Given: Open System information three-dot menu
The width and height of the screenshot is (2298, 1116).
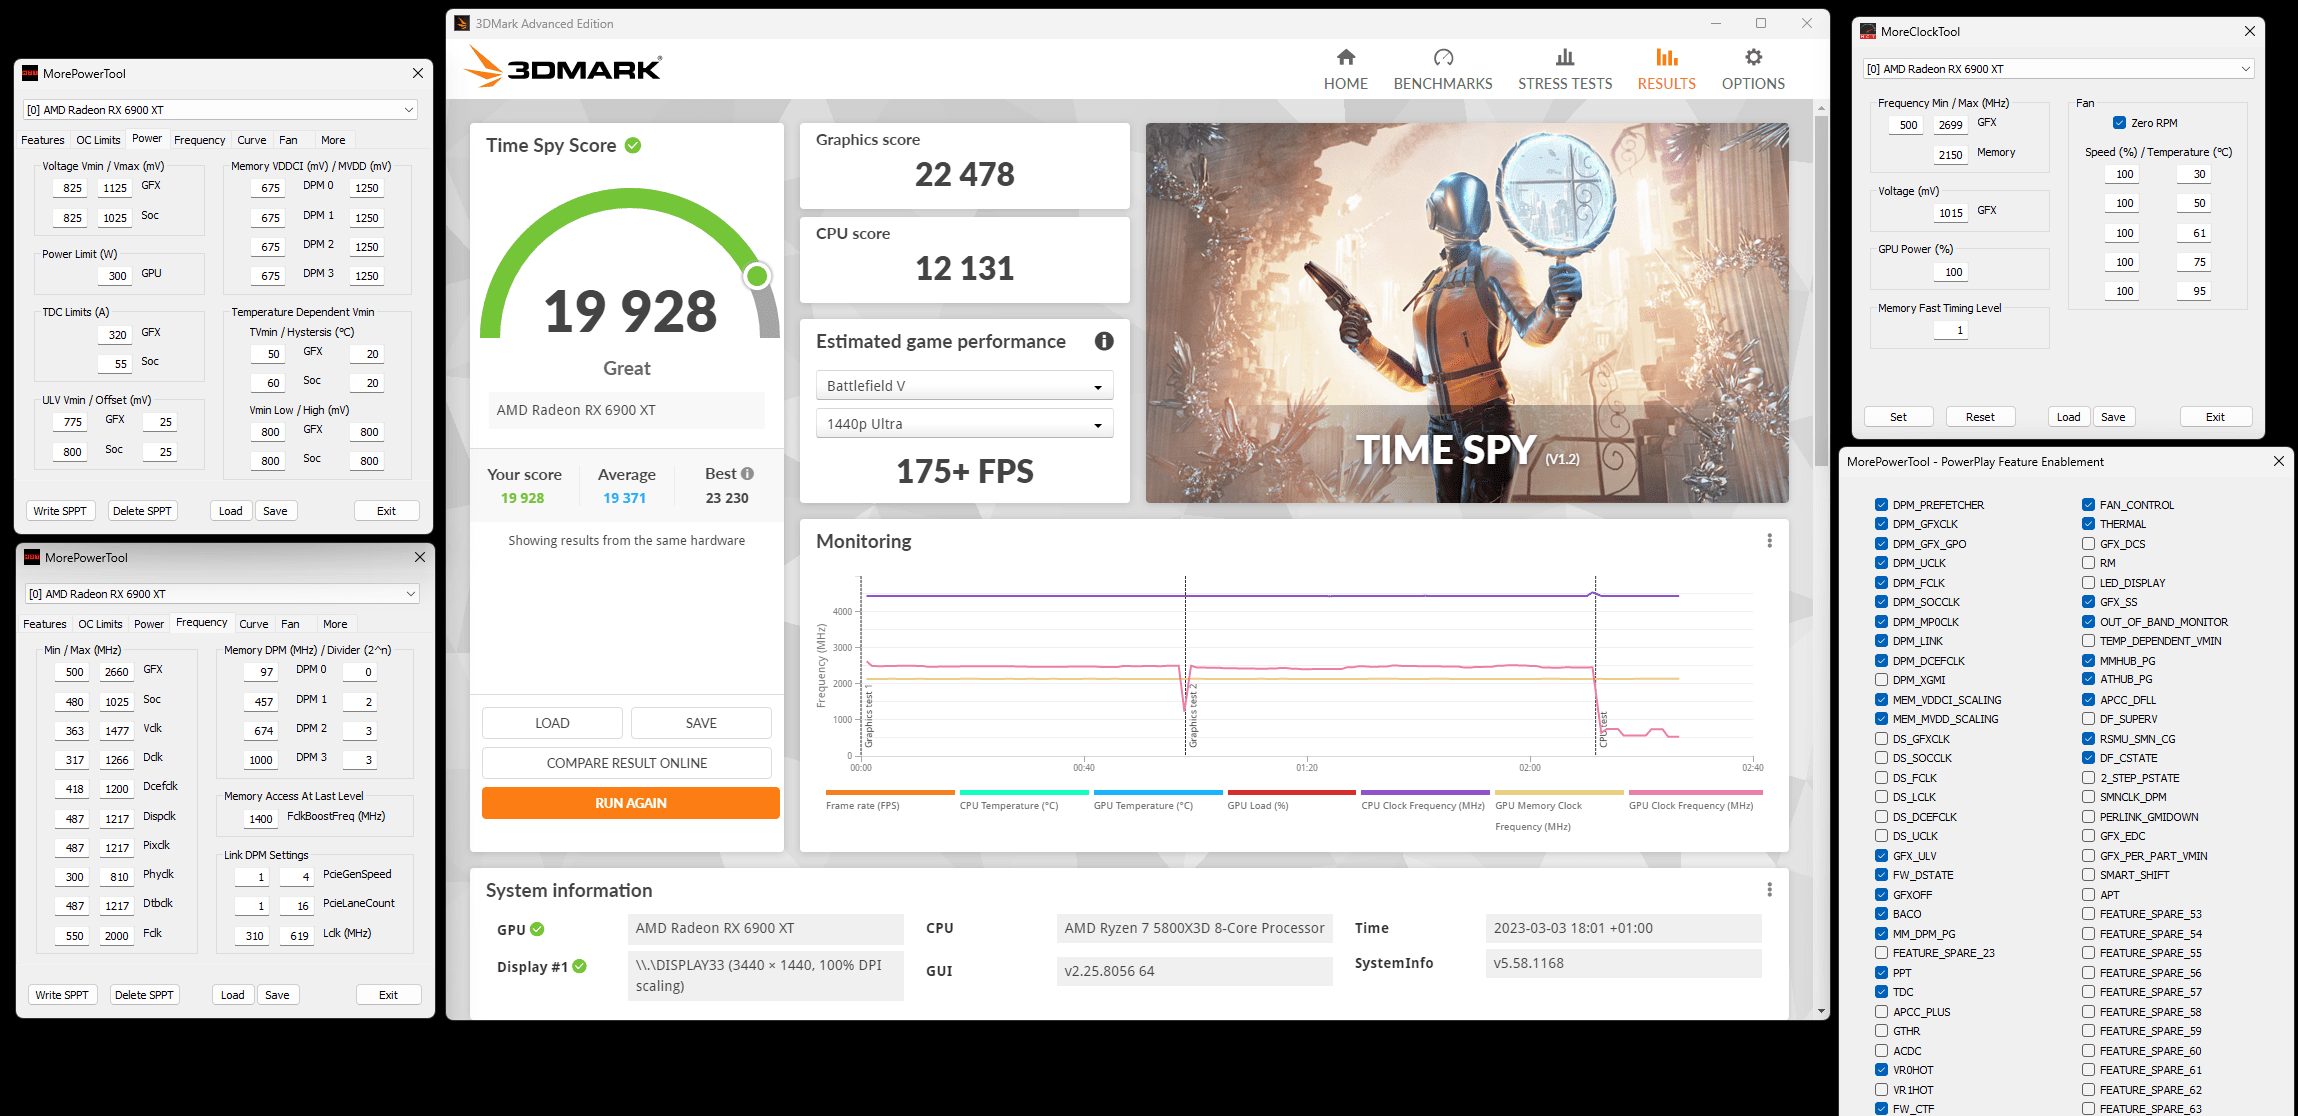Looking at the screenshot, I should pyautogui.click(x=1769, y=890).
